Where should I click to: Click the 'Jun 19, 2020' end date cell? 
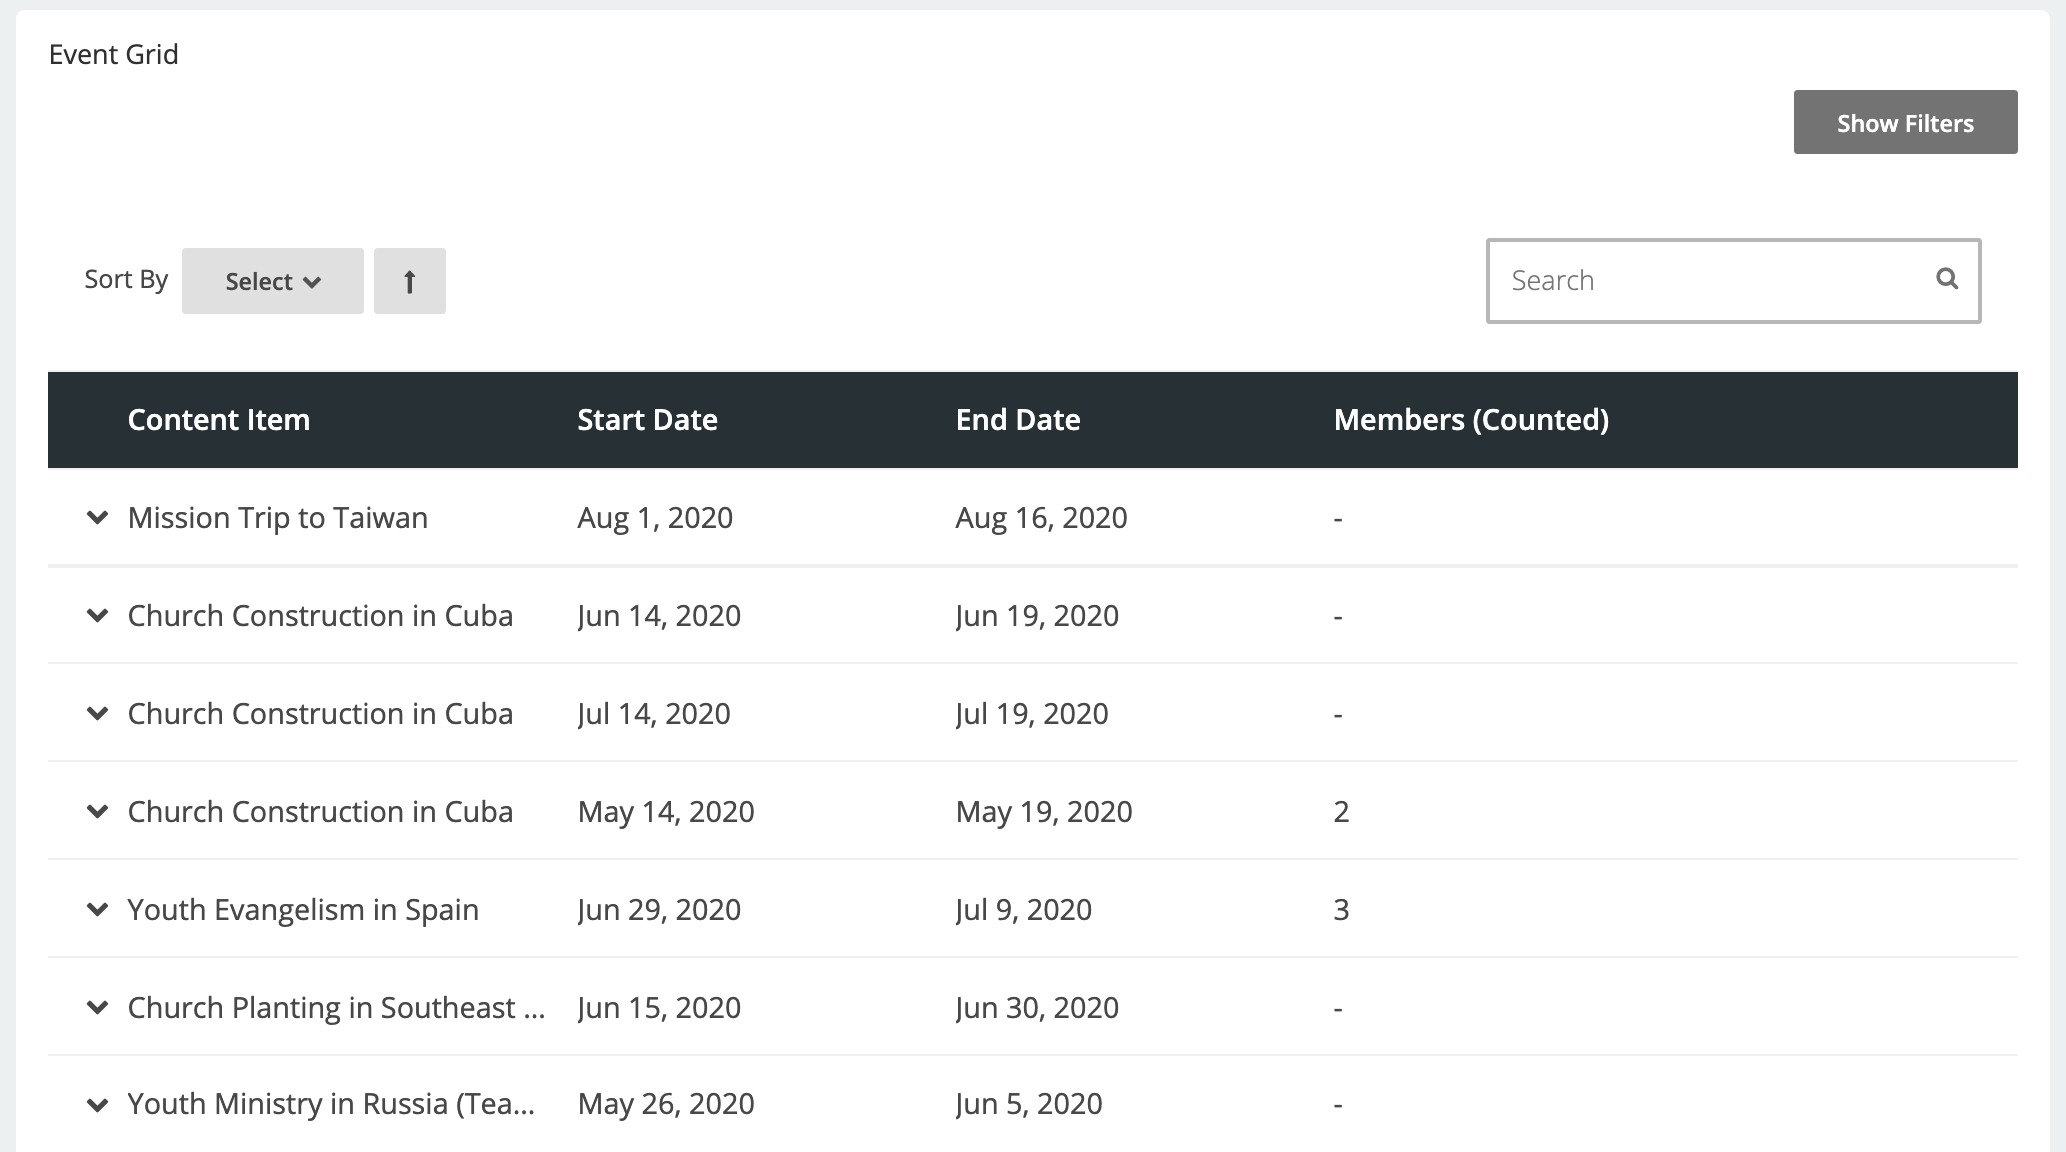pyautogui.click(x=1037, y=616)
